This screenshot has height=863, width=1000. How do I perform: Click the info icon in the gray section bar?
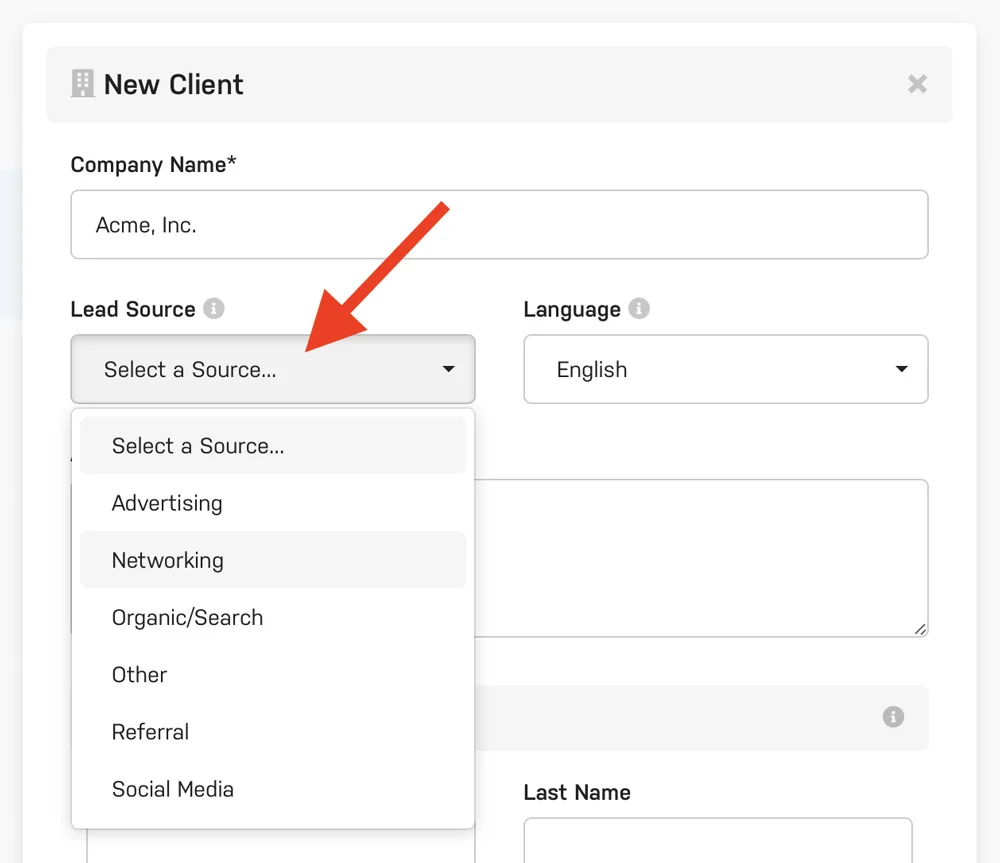[x=893, y=717]
